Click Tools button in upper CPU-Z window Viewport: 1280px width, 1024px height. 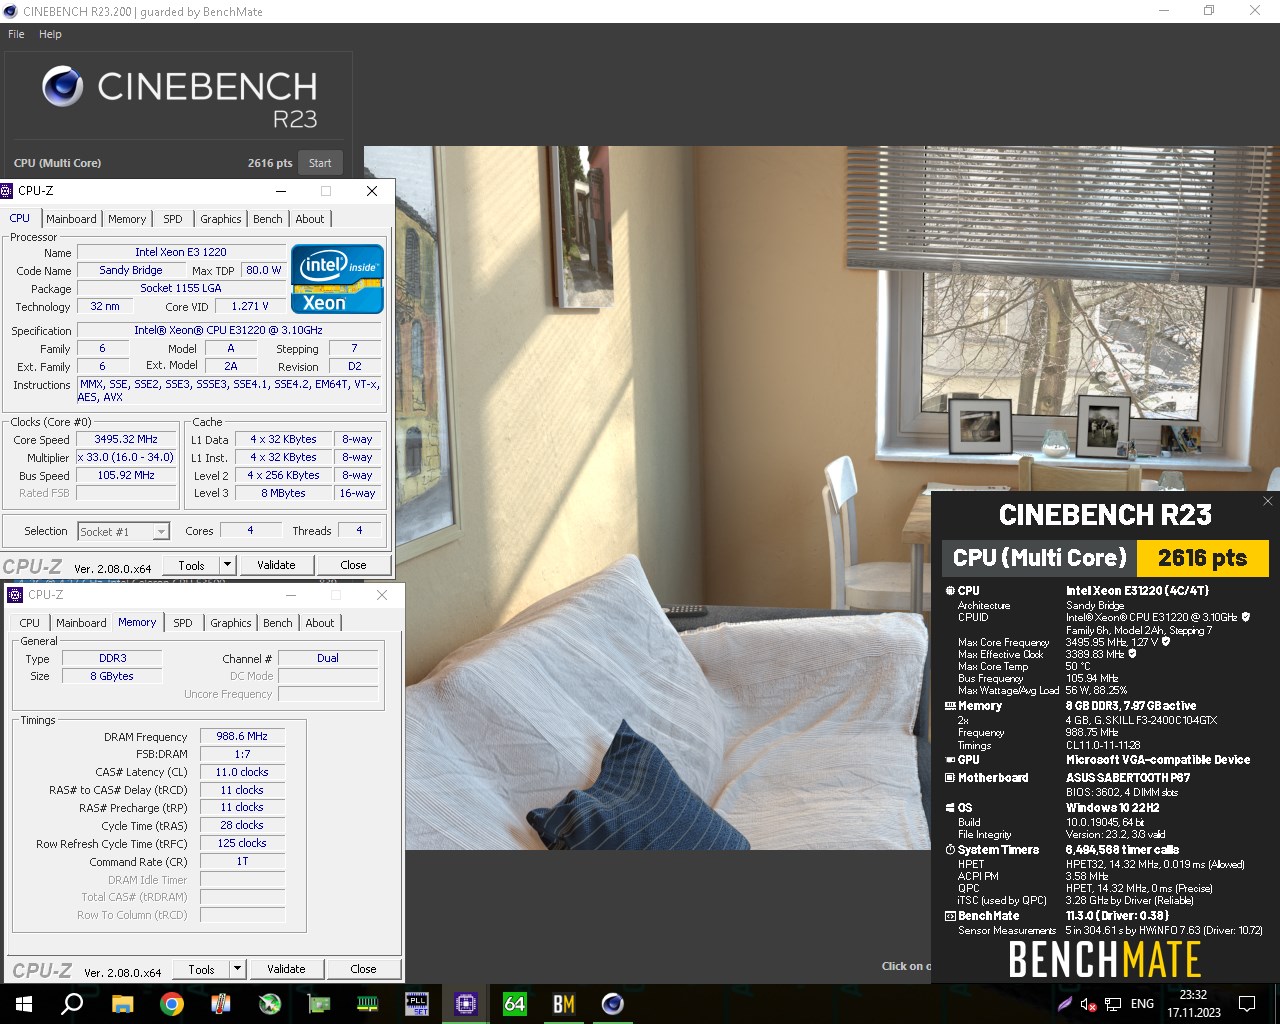click(x=191, y=565)
